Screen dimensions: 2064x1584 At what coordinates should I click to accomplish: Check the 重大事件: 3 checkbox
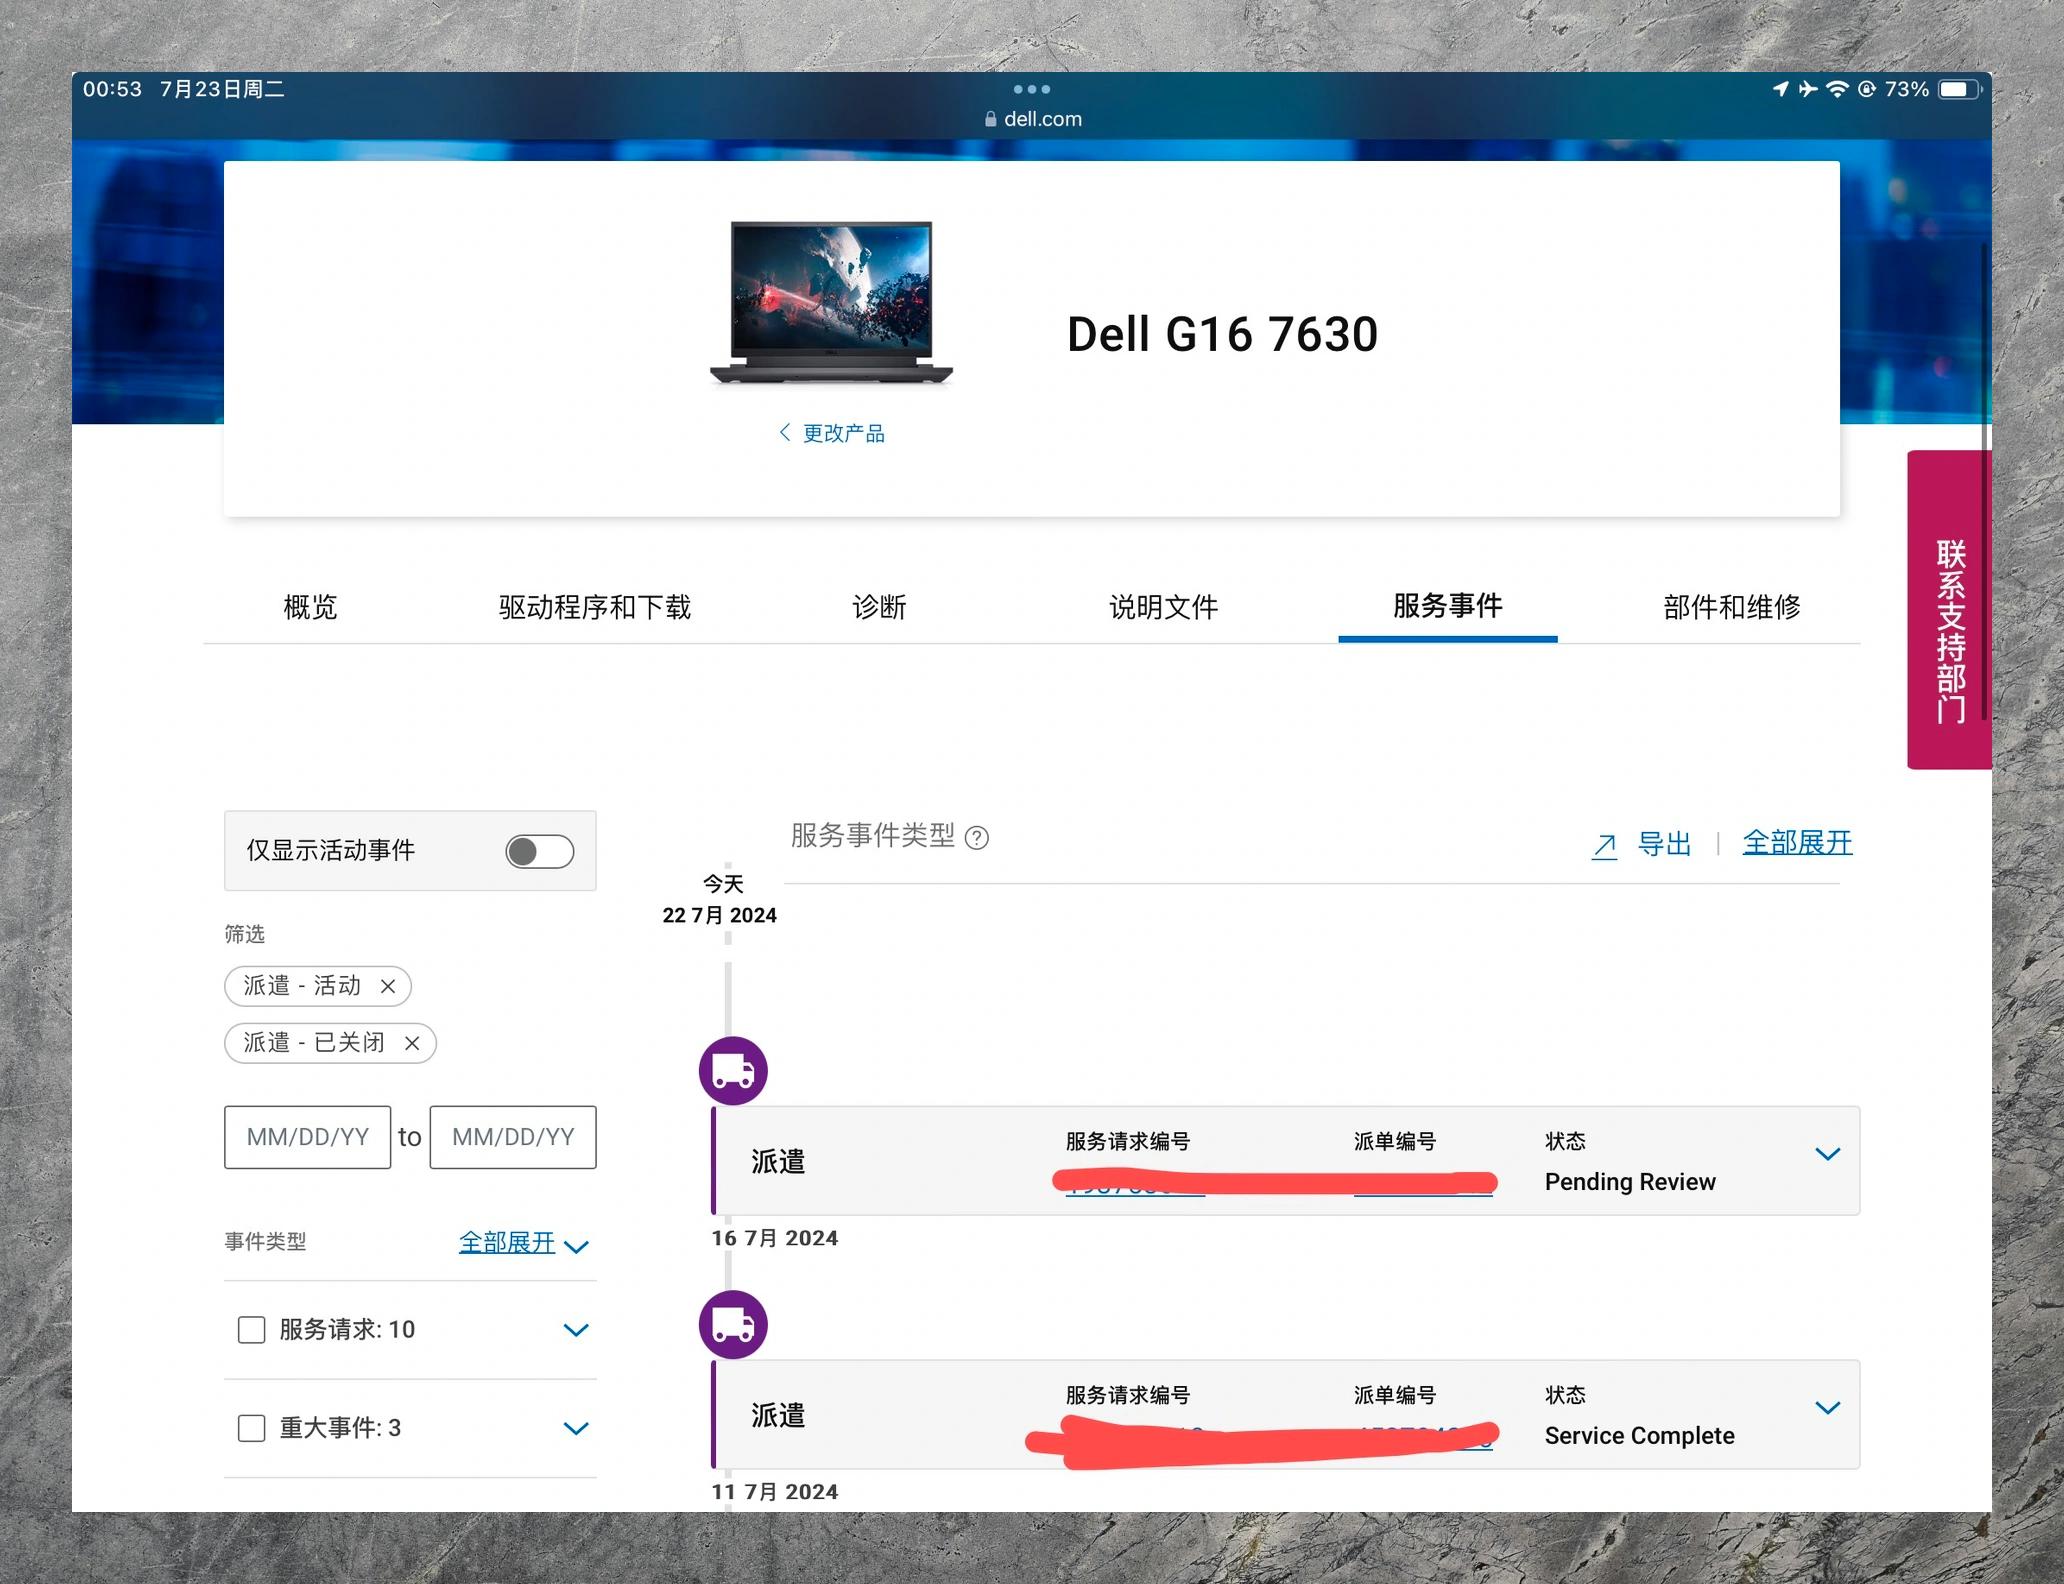pyautogui.click(x=251, y=1428)
